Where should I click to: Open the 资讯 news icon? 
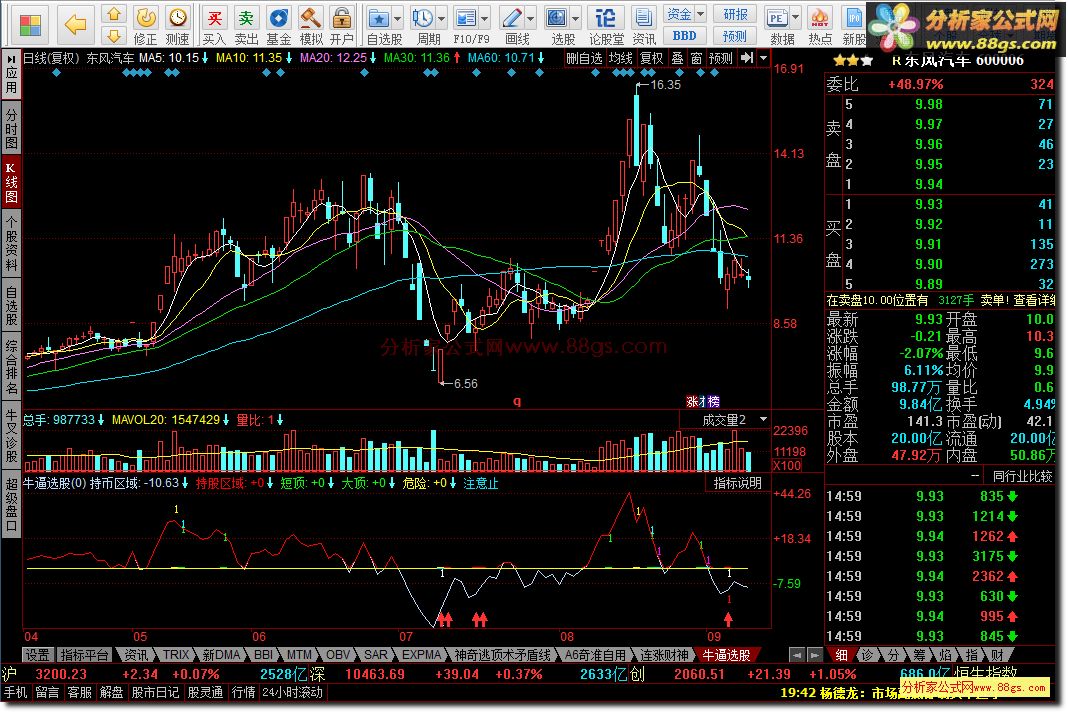pyautogui.click(x=642, y=18)
